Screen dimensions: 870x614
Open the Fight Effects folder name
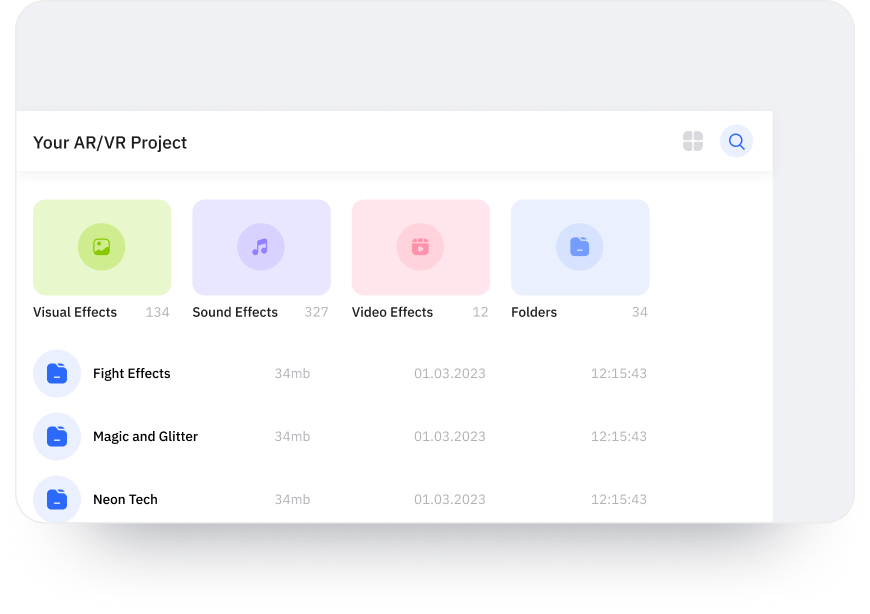click(131, 373)
